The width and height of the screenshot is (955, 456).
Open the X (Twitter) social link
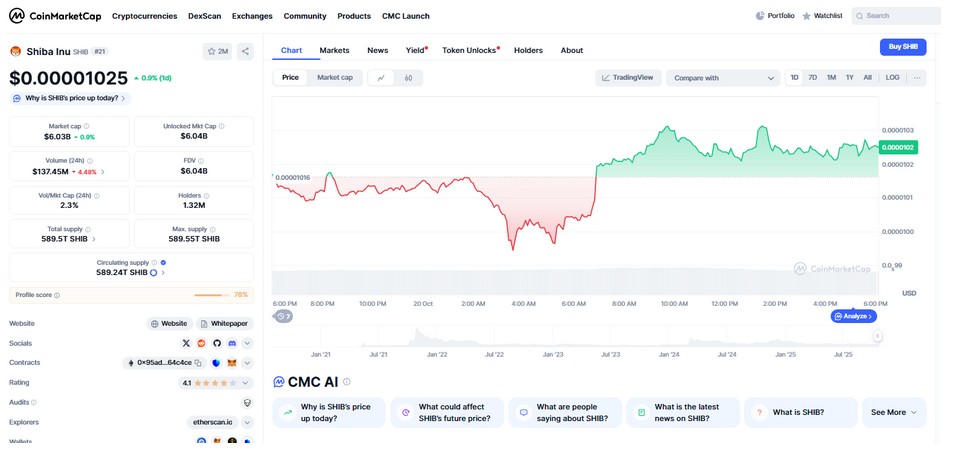(186, 343)
